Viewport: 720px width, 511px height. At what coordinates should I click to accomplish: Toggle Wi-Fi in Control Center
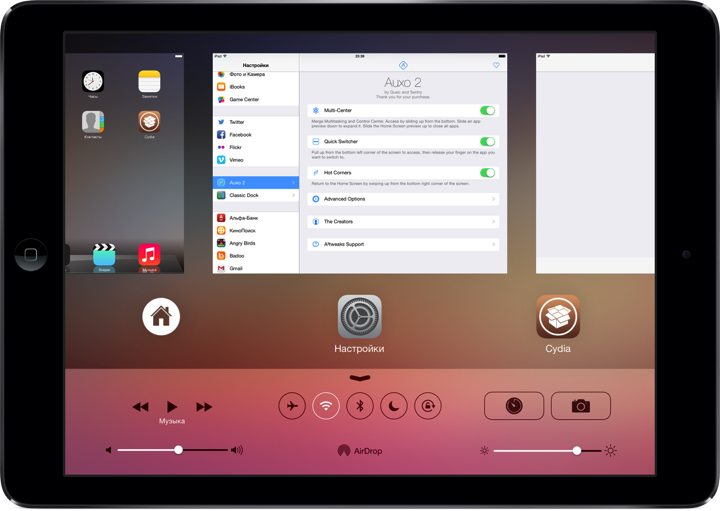click(326, 406)
